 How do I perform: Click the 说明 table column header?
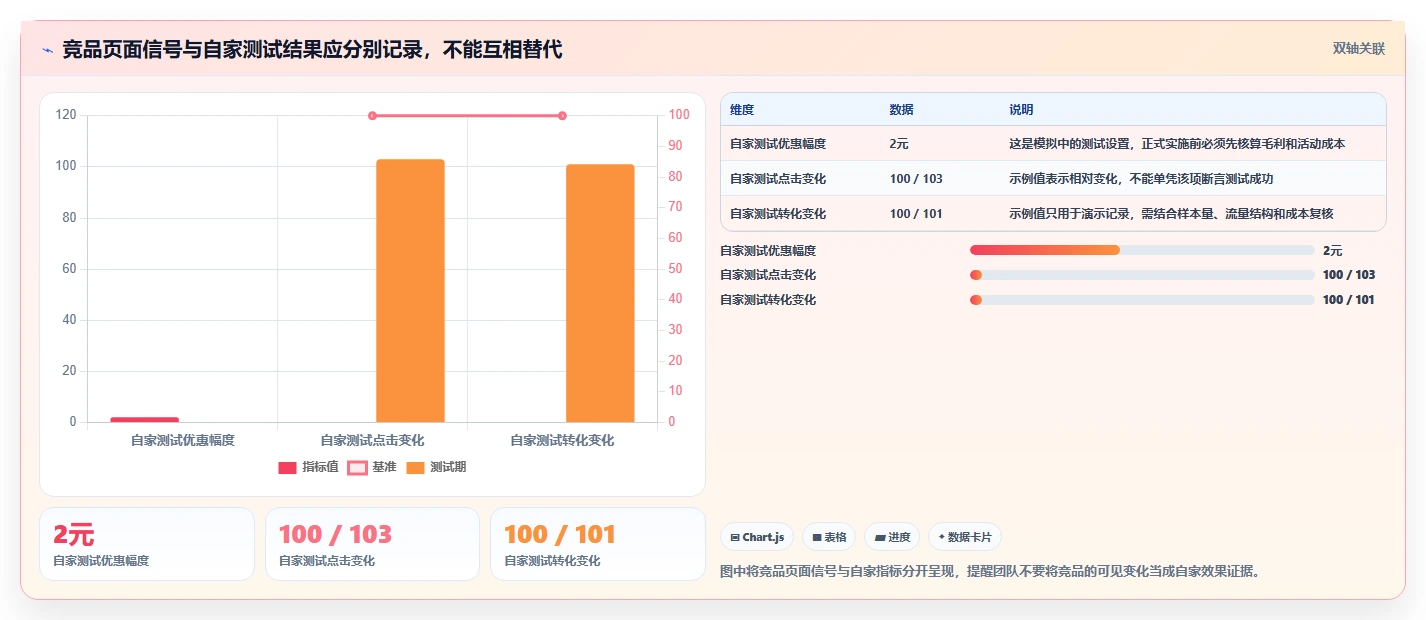pyautogui.click(x=1021, y=110)
